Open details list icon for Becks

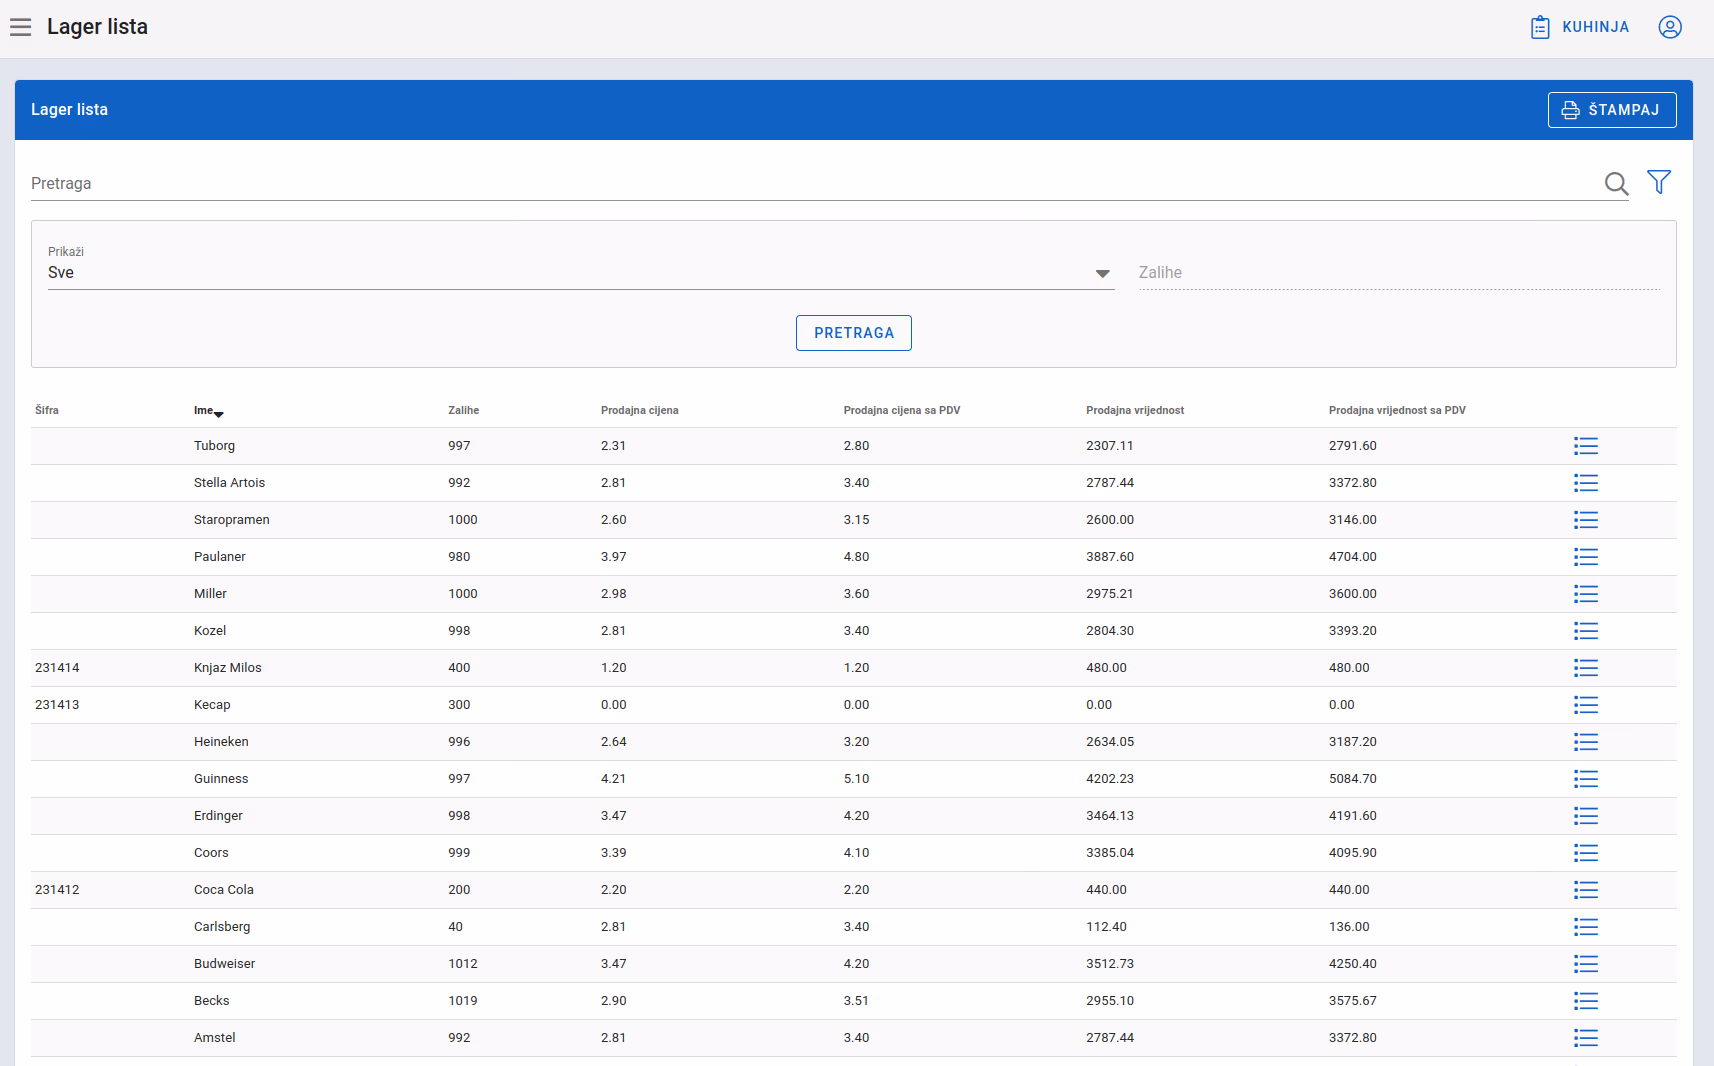(1586, 1001)
